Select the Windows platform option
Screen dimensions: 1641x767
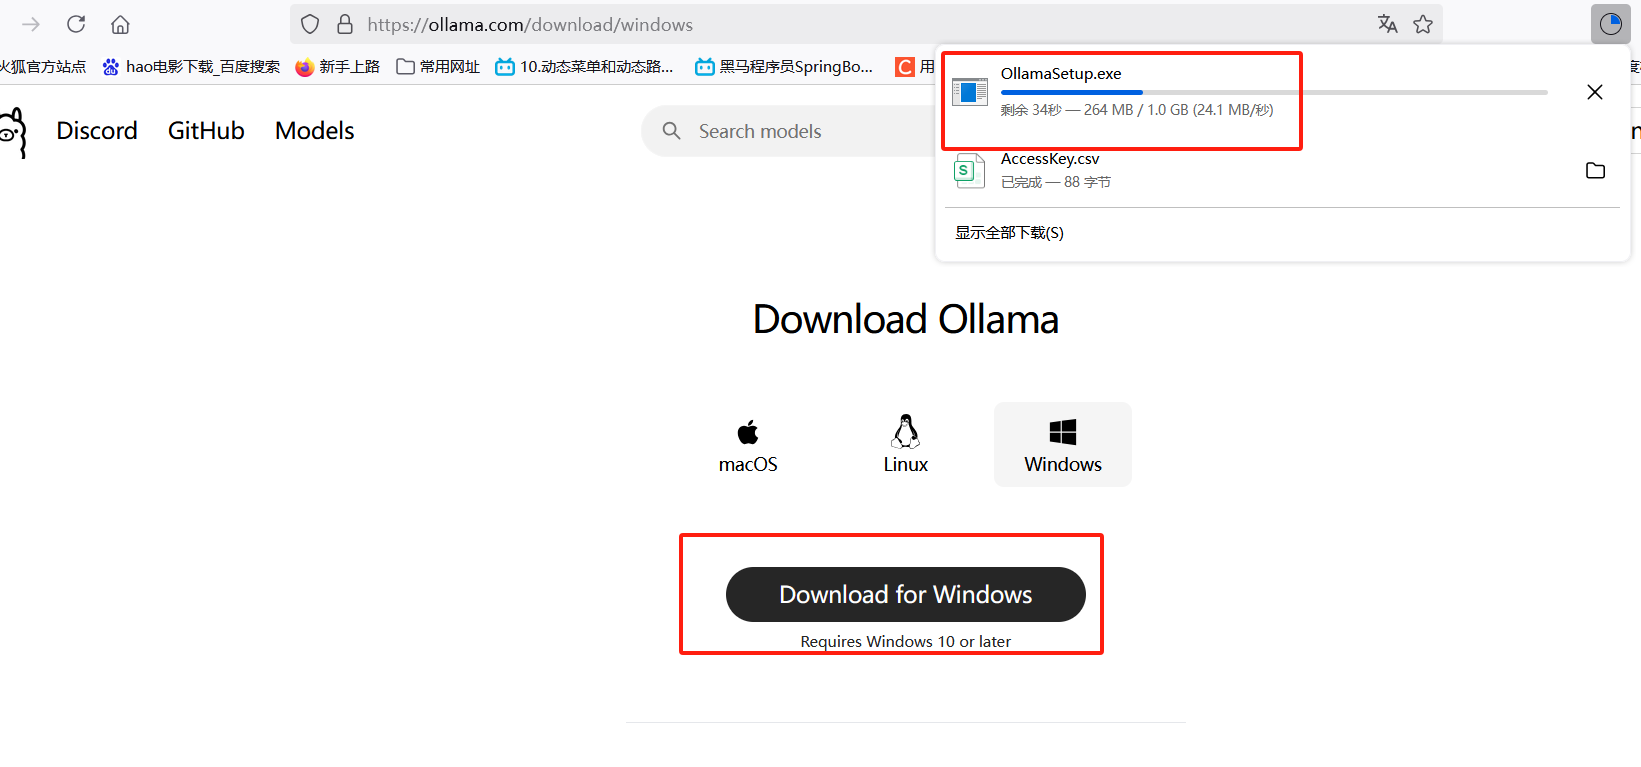pos(1063,445)
